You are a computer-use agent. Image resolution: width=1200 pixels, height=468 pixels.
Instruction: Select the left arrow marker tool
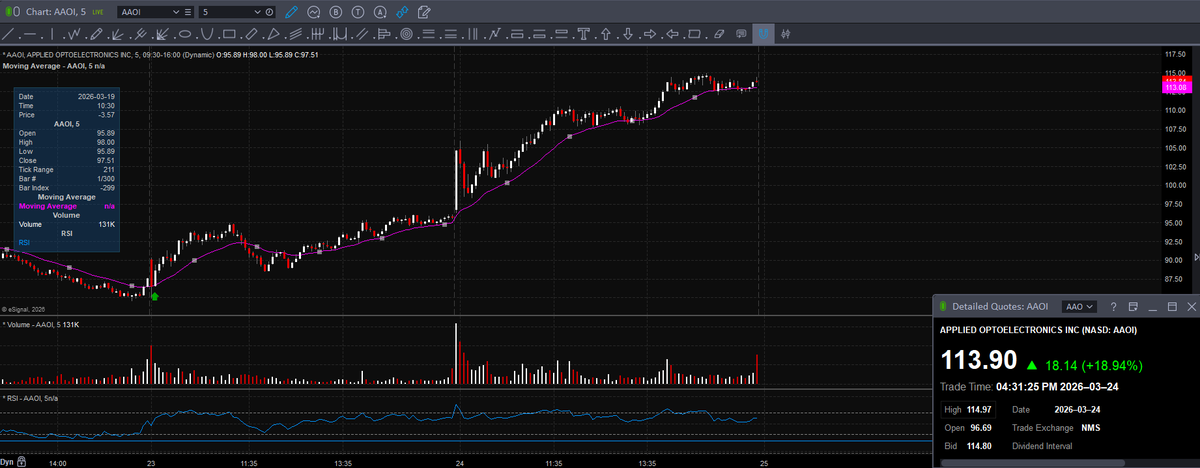pos(672,34)
